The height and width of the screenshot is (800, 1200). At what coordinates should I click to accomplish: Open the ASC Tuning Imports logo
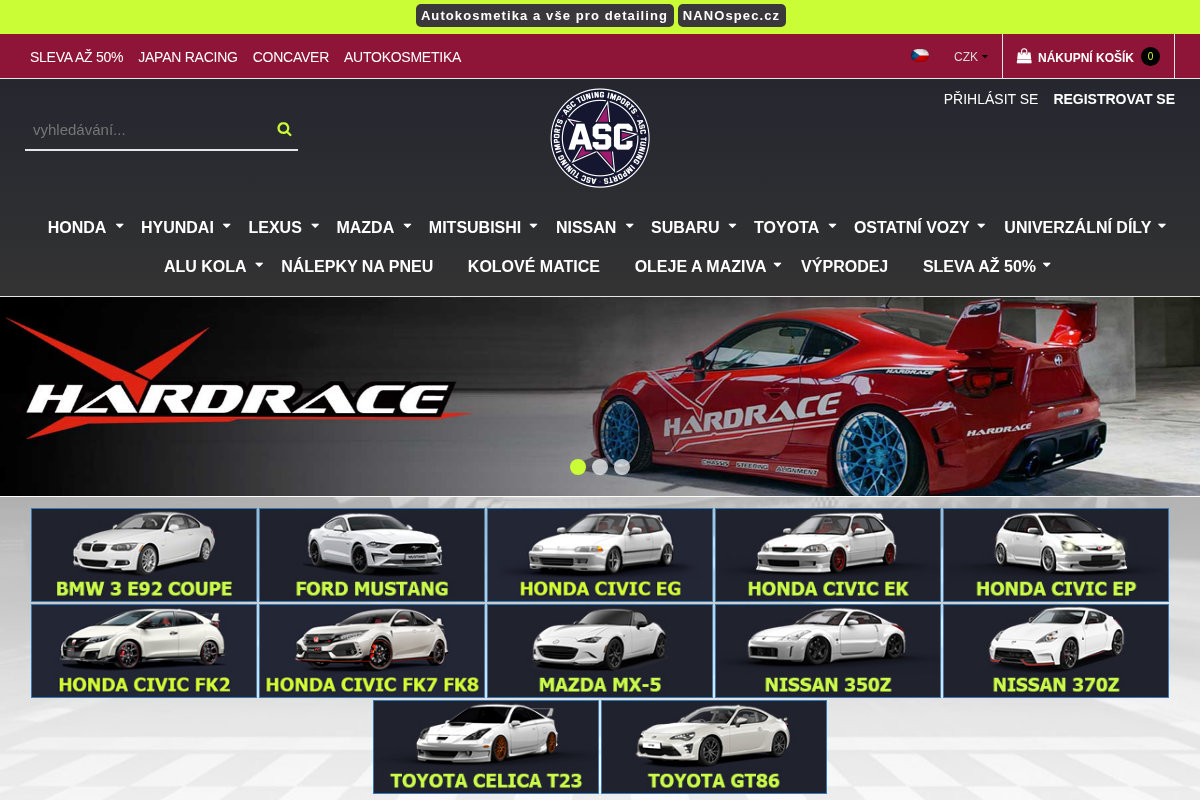[600, 138]
